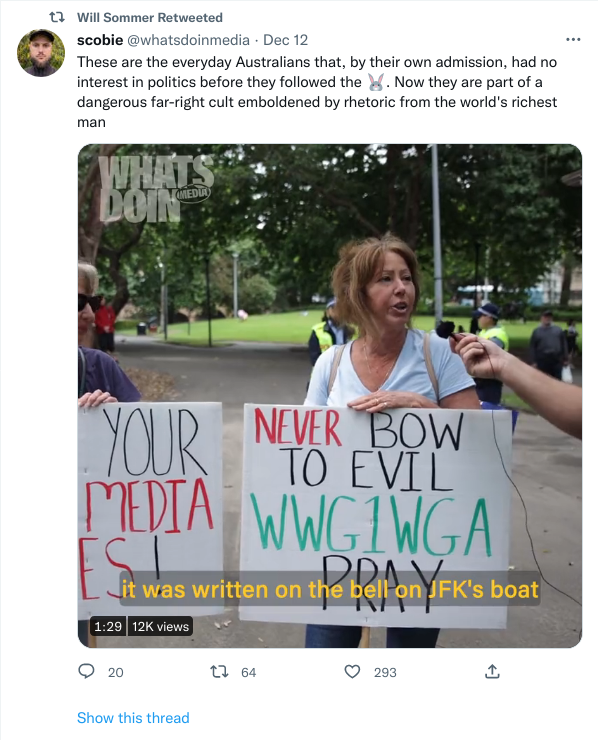Image resolution: width=598 pixels, height=740 pixels.
Task: Open the three-dot more options menu
Action: click(x=573, y=40)
